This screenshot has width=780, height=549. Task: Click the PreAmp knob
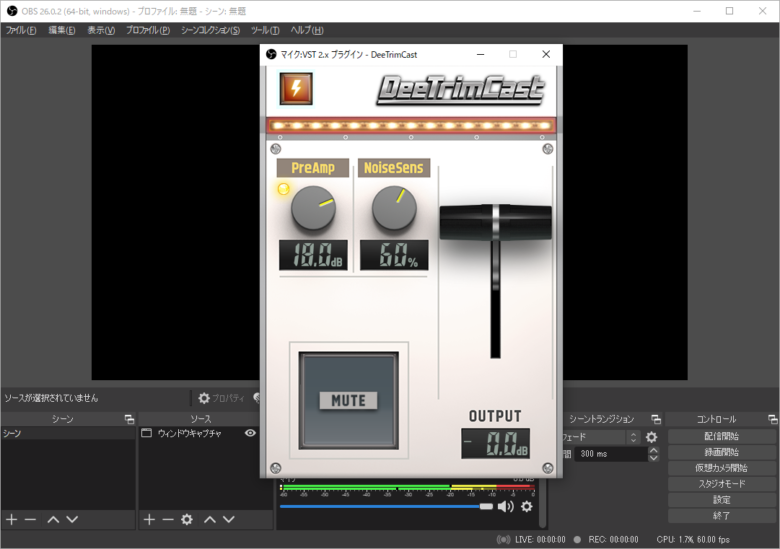[x=313, y=210]
